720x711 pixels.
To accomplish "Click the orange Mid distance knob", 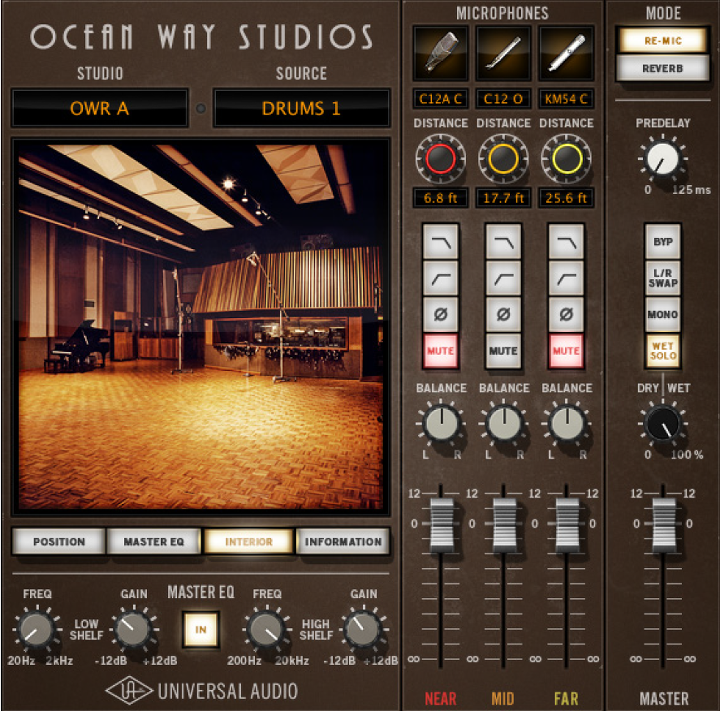I will (x=503, y=159).
